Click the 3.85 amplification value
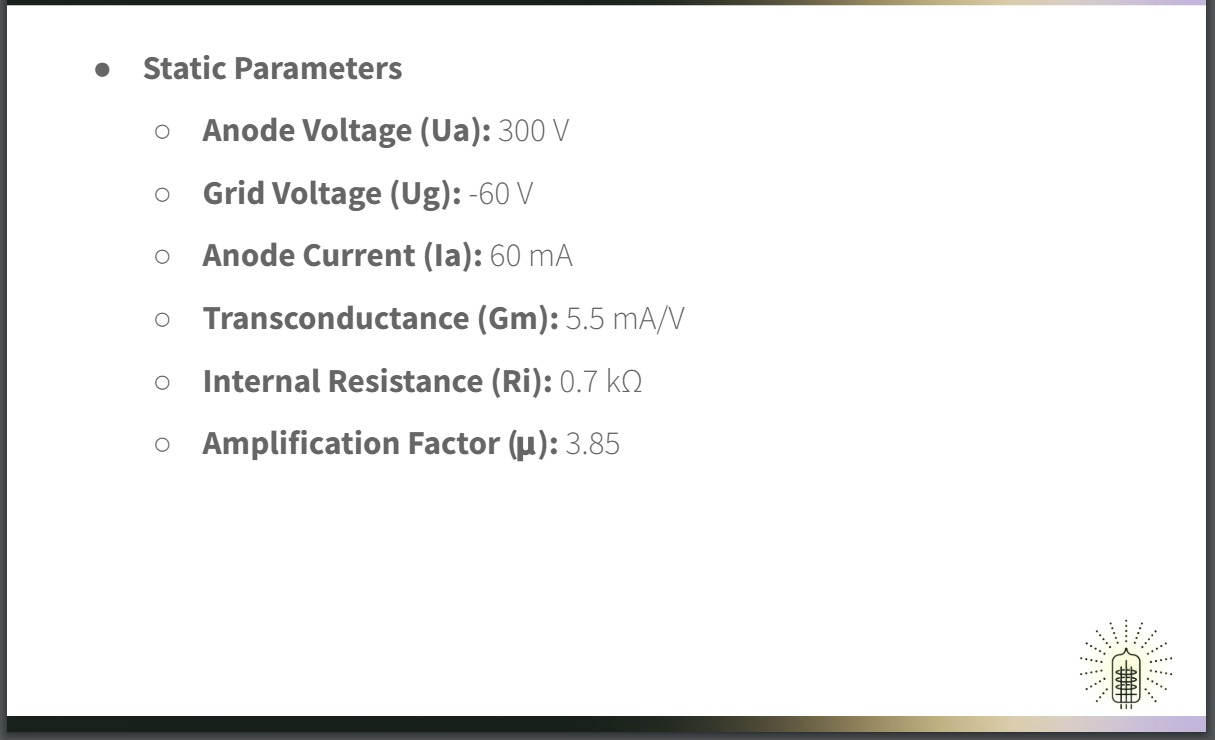Image resolution: width=1215 pixels, height=740 pixels. 592,444
